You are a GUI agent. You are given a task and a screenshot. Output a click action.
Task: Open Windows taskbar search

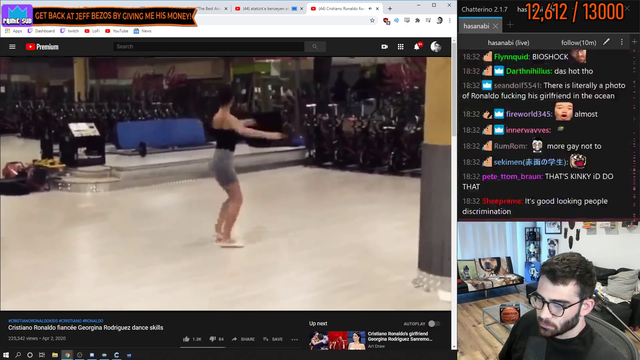click(x=18, y=355)
